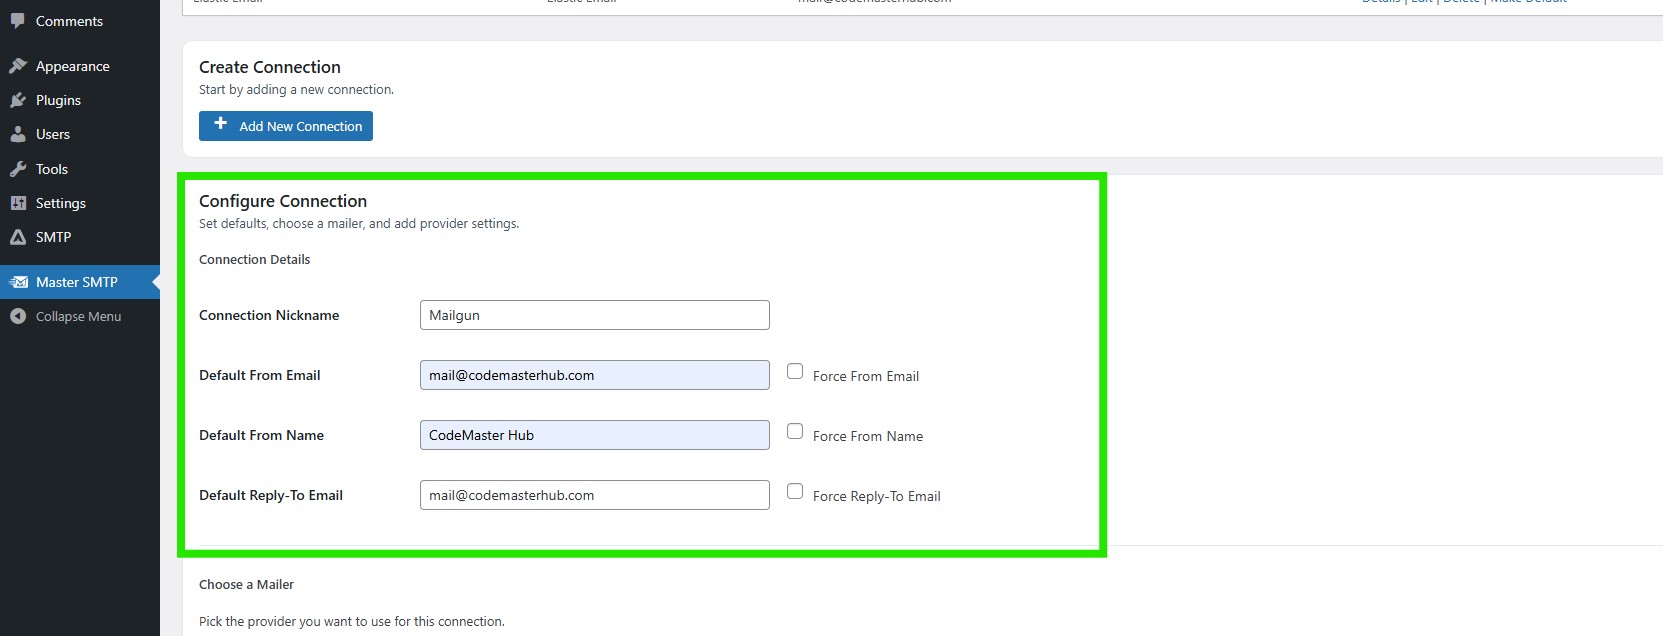Image resolution: width=1663 pixels, height=636 pixels.
Task: Tick the Force From Name checkbox
Action: pos(795,431)
